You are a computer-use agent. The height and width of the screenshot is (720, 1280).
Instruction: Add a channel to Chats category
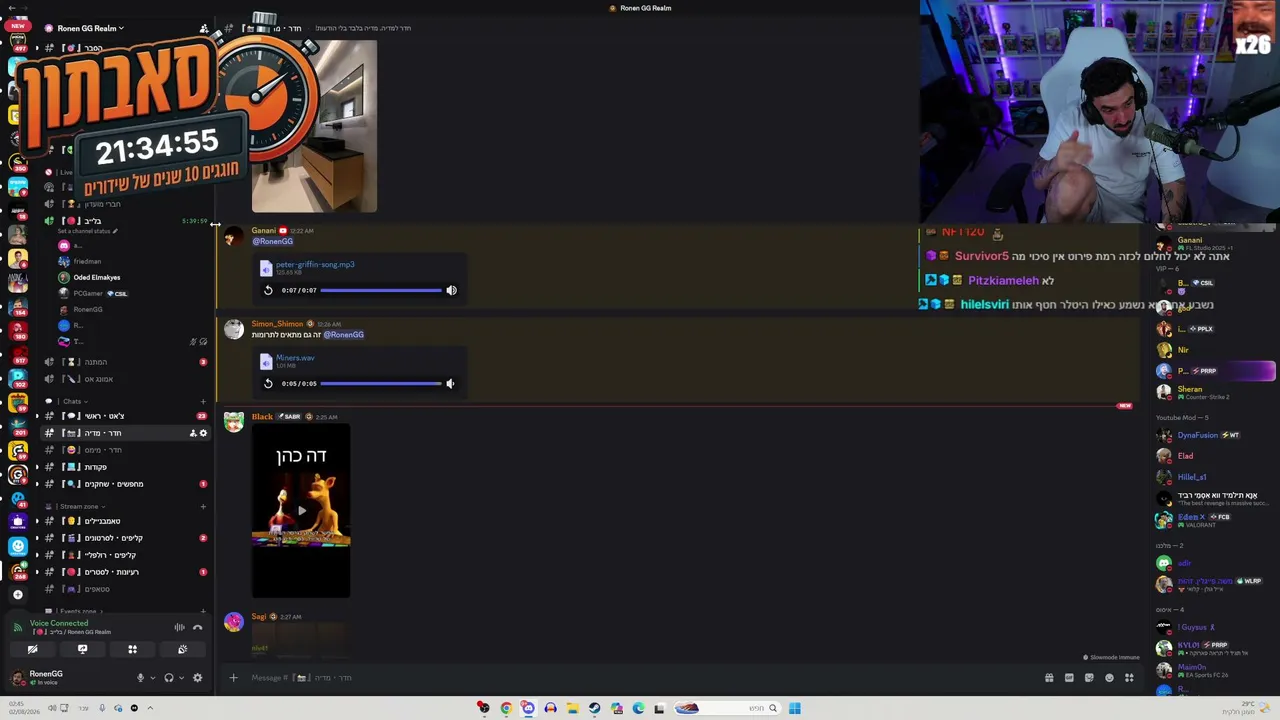[x=203, y=401]
